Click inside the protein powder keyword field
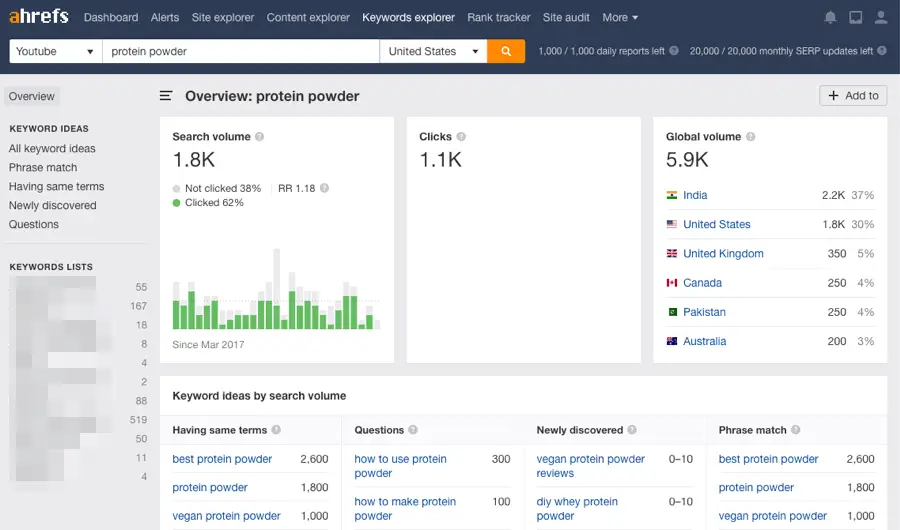The image size is (900, 530). tap(240, 51)
